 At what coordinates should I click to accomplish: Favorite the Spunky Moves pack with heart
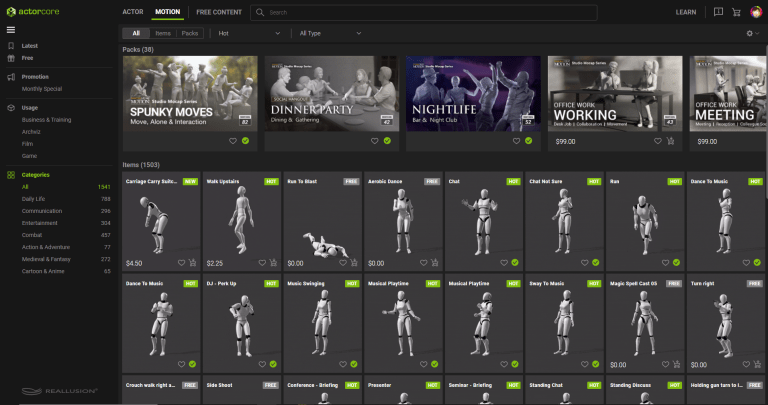pyautogui.click(x=233, y=141)
